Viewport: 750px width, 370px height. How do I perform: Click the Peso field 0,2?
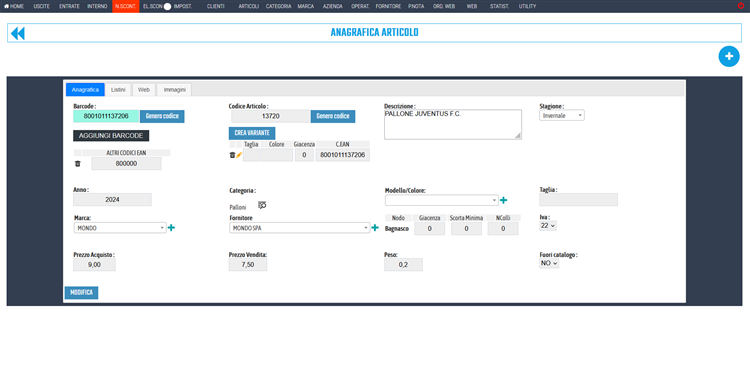coord(403,265)
